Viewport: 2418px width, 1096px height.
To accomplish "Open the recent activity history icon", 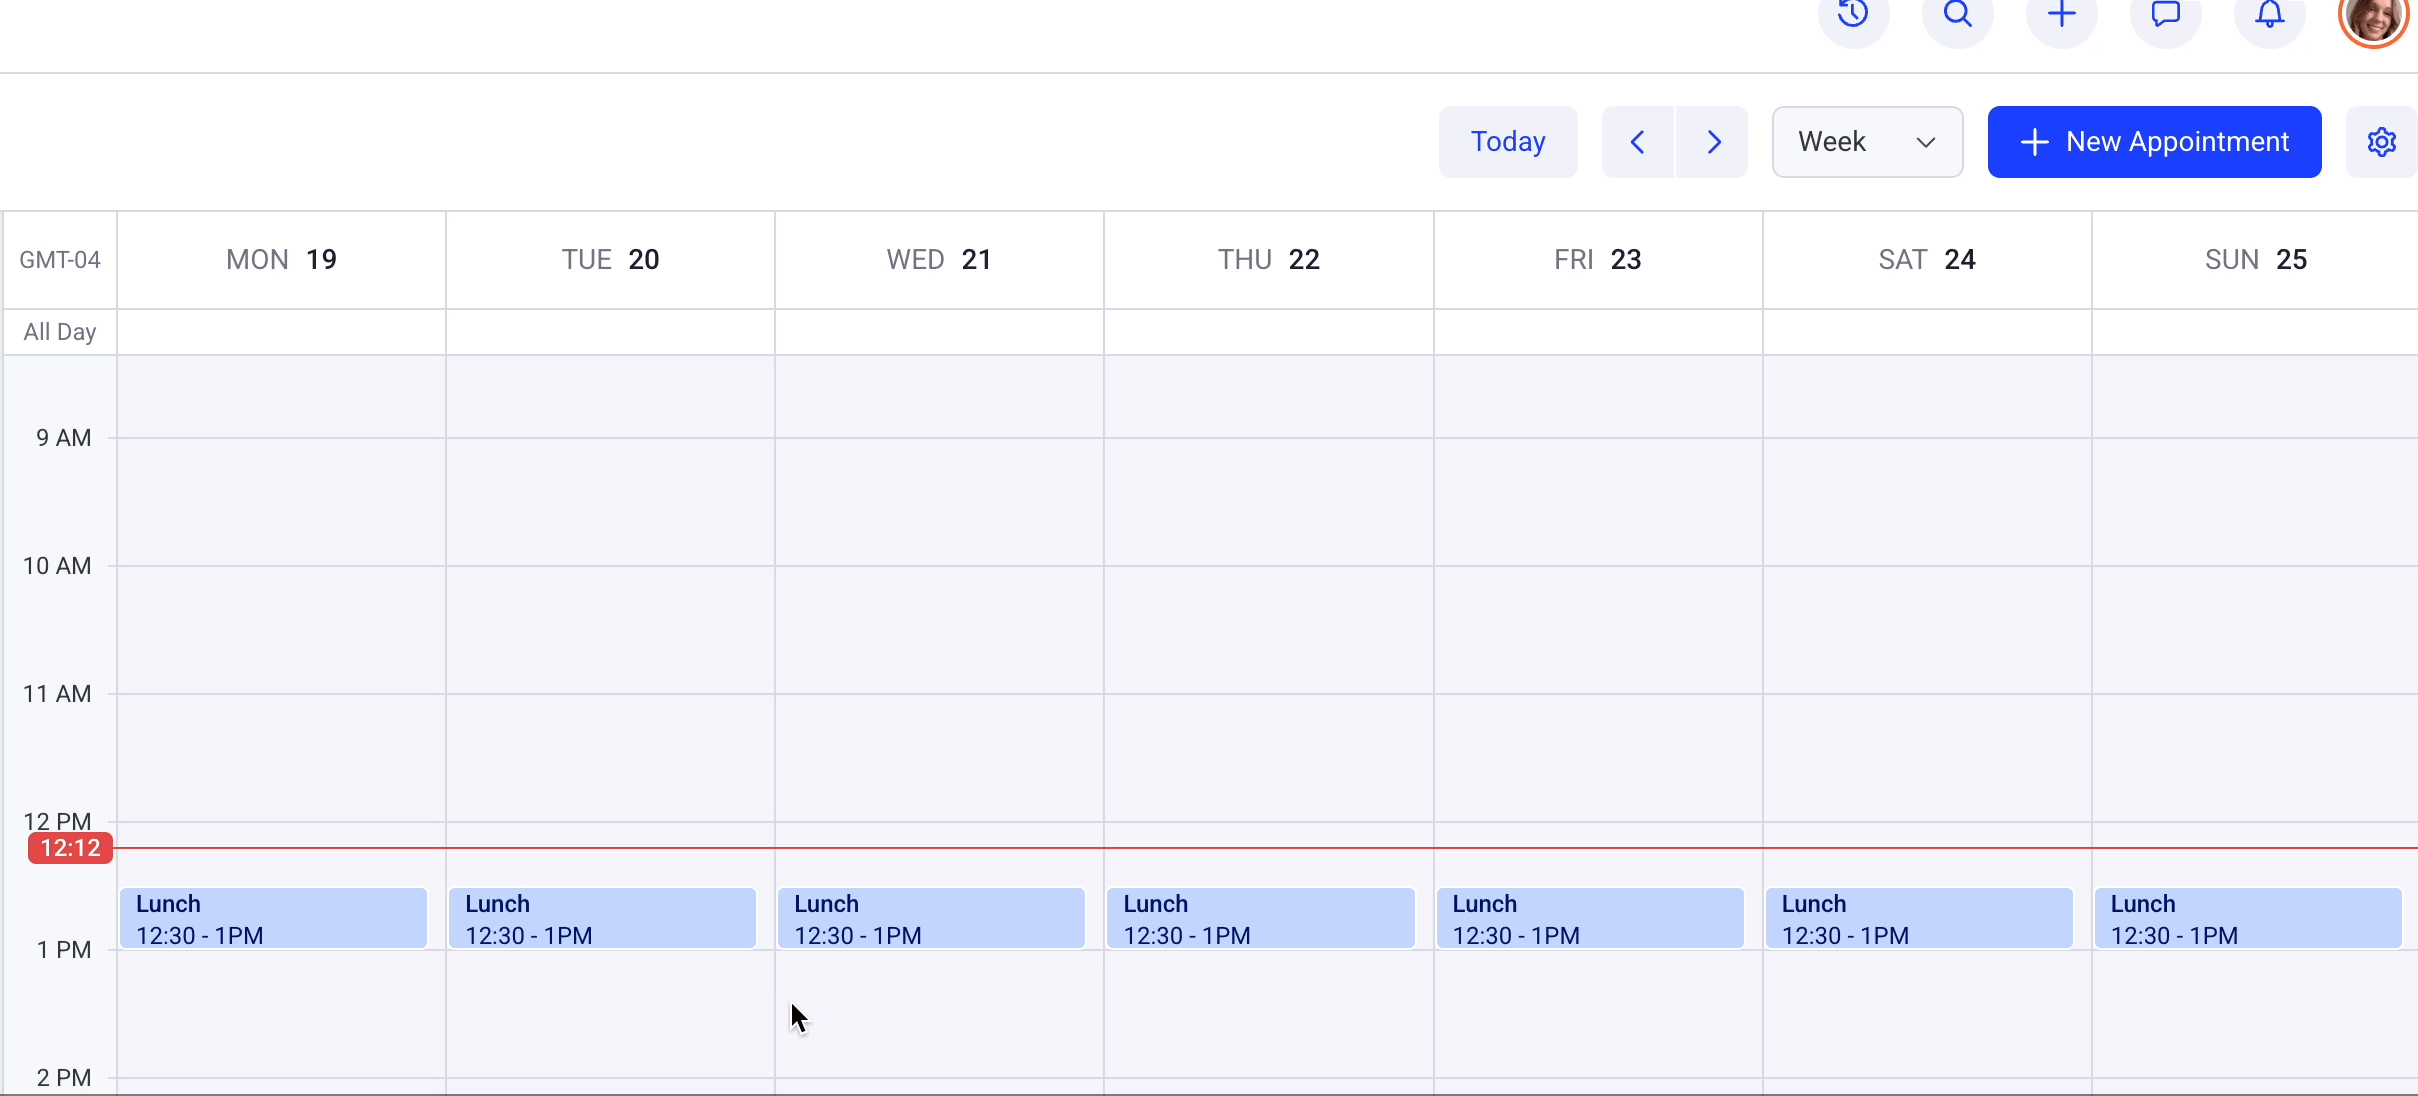I will pos(1853,17).
